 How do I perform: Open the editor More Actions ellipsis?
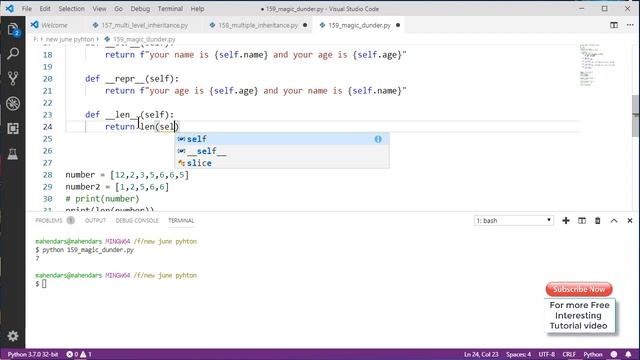click(630, 25)
